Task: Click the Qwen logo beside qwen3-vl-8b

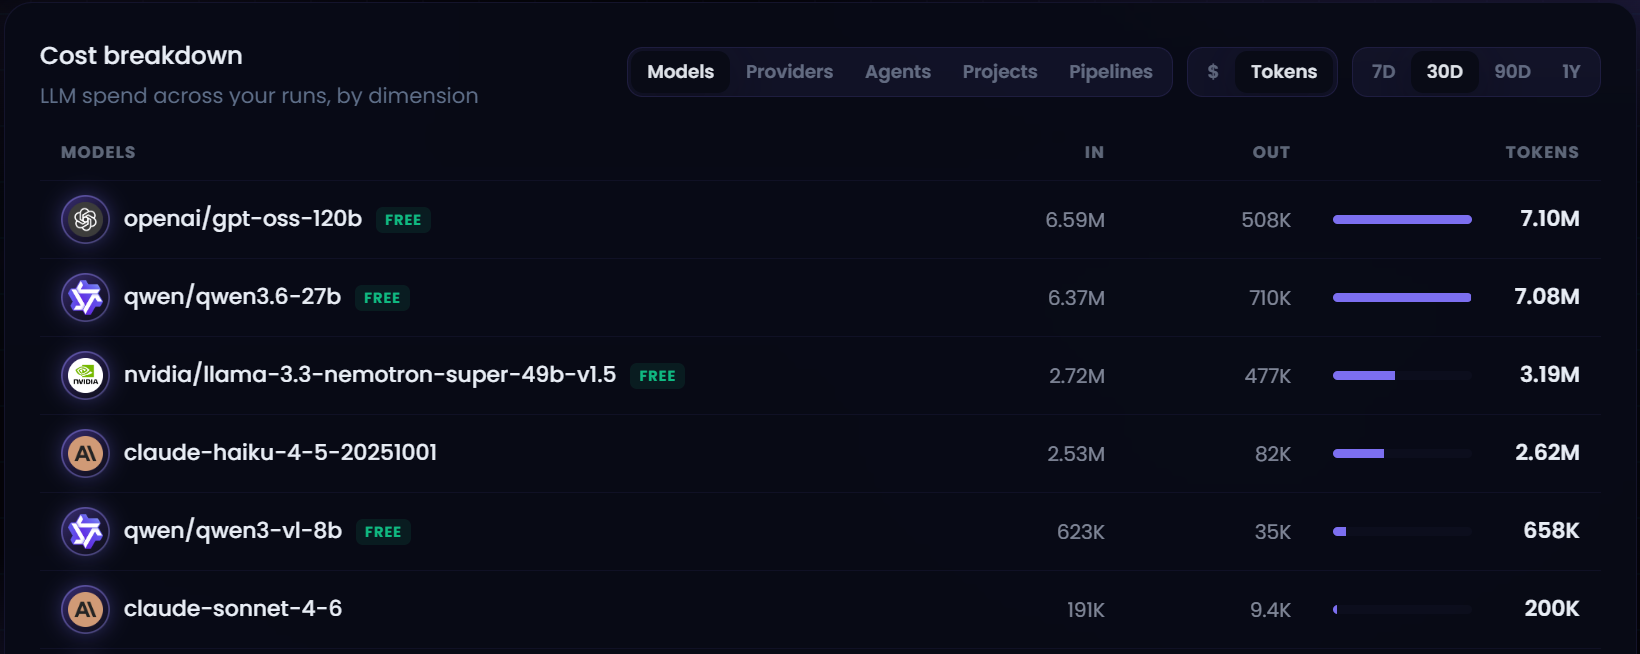Action: [x=86, y=531]
